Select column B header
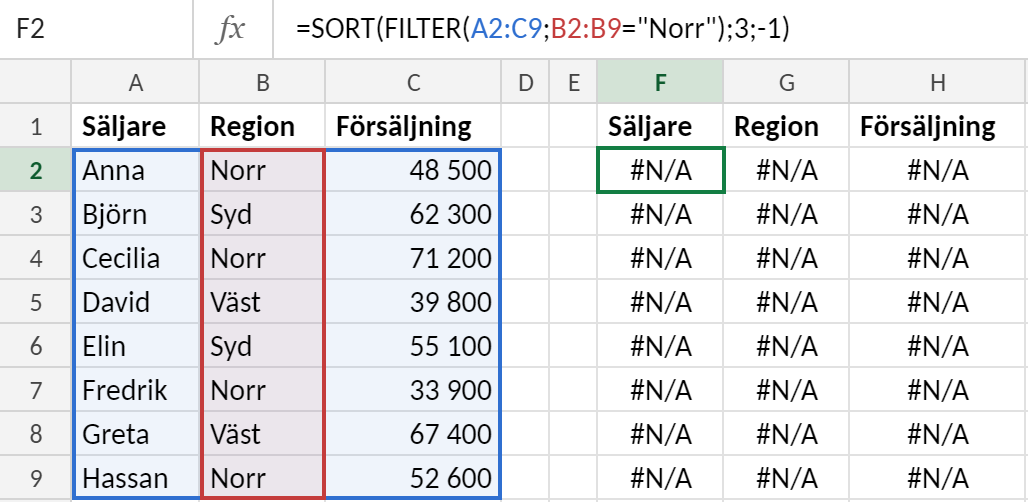Image resolution: width=1028 pixels, height=502 pixels. [x=262, y=82]
